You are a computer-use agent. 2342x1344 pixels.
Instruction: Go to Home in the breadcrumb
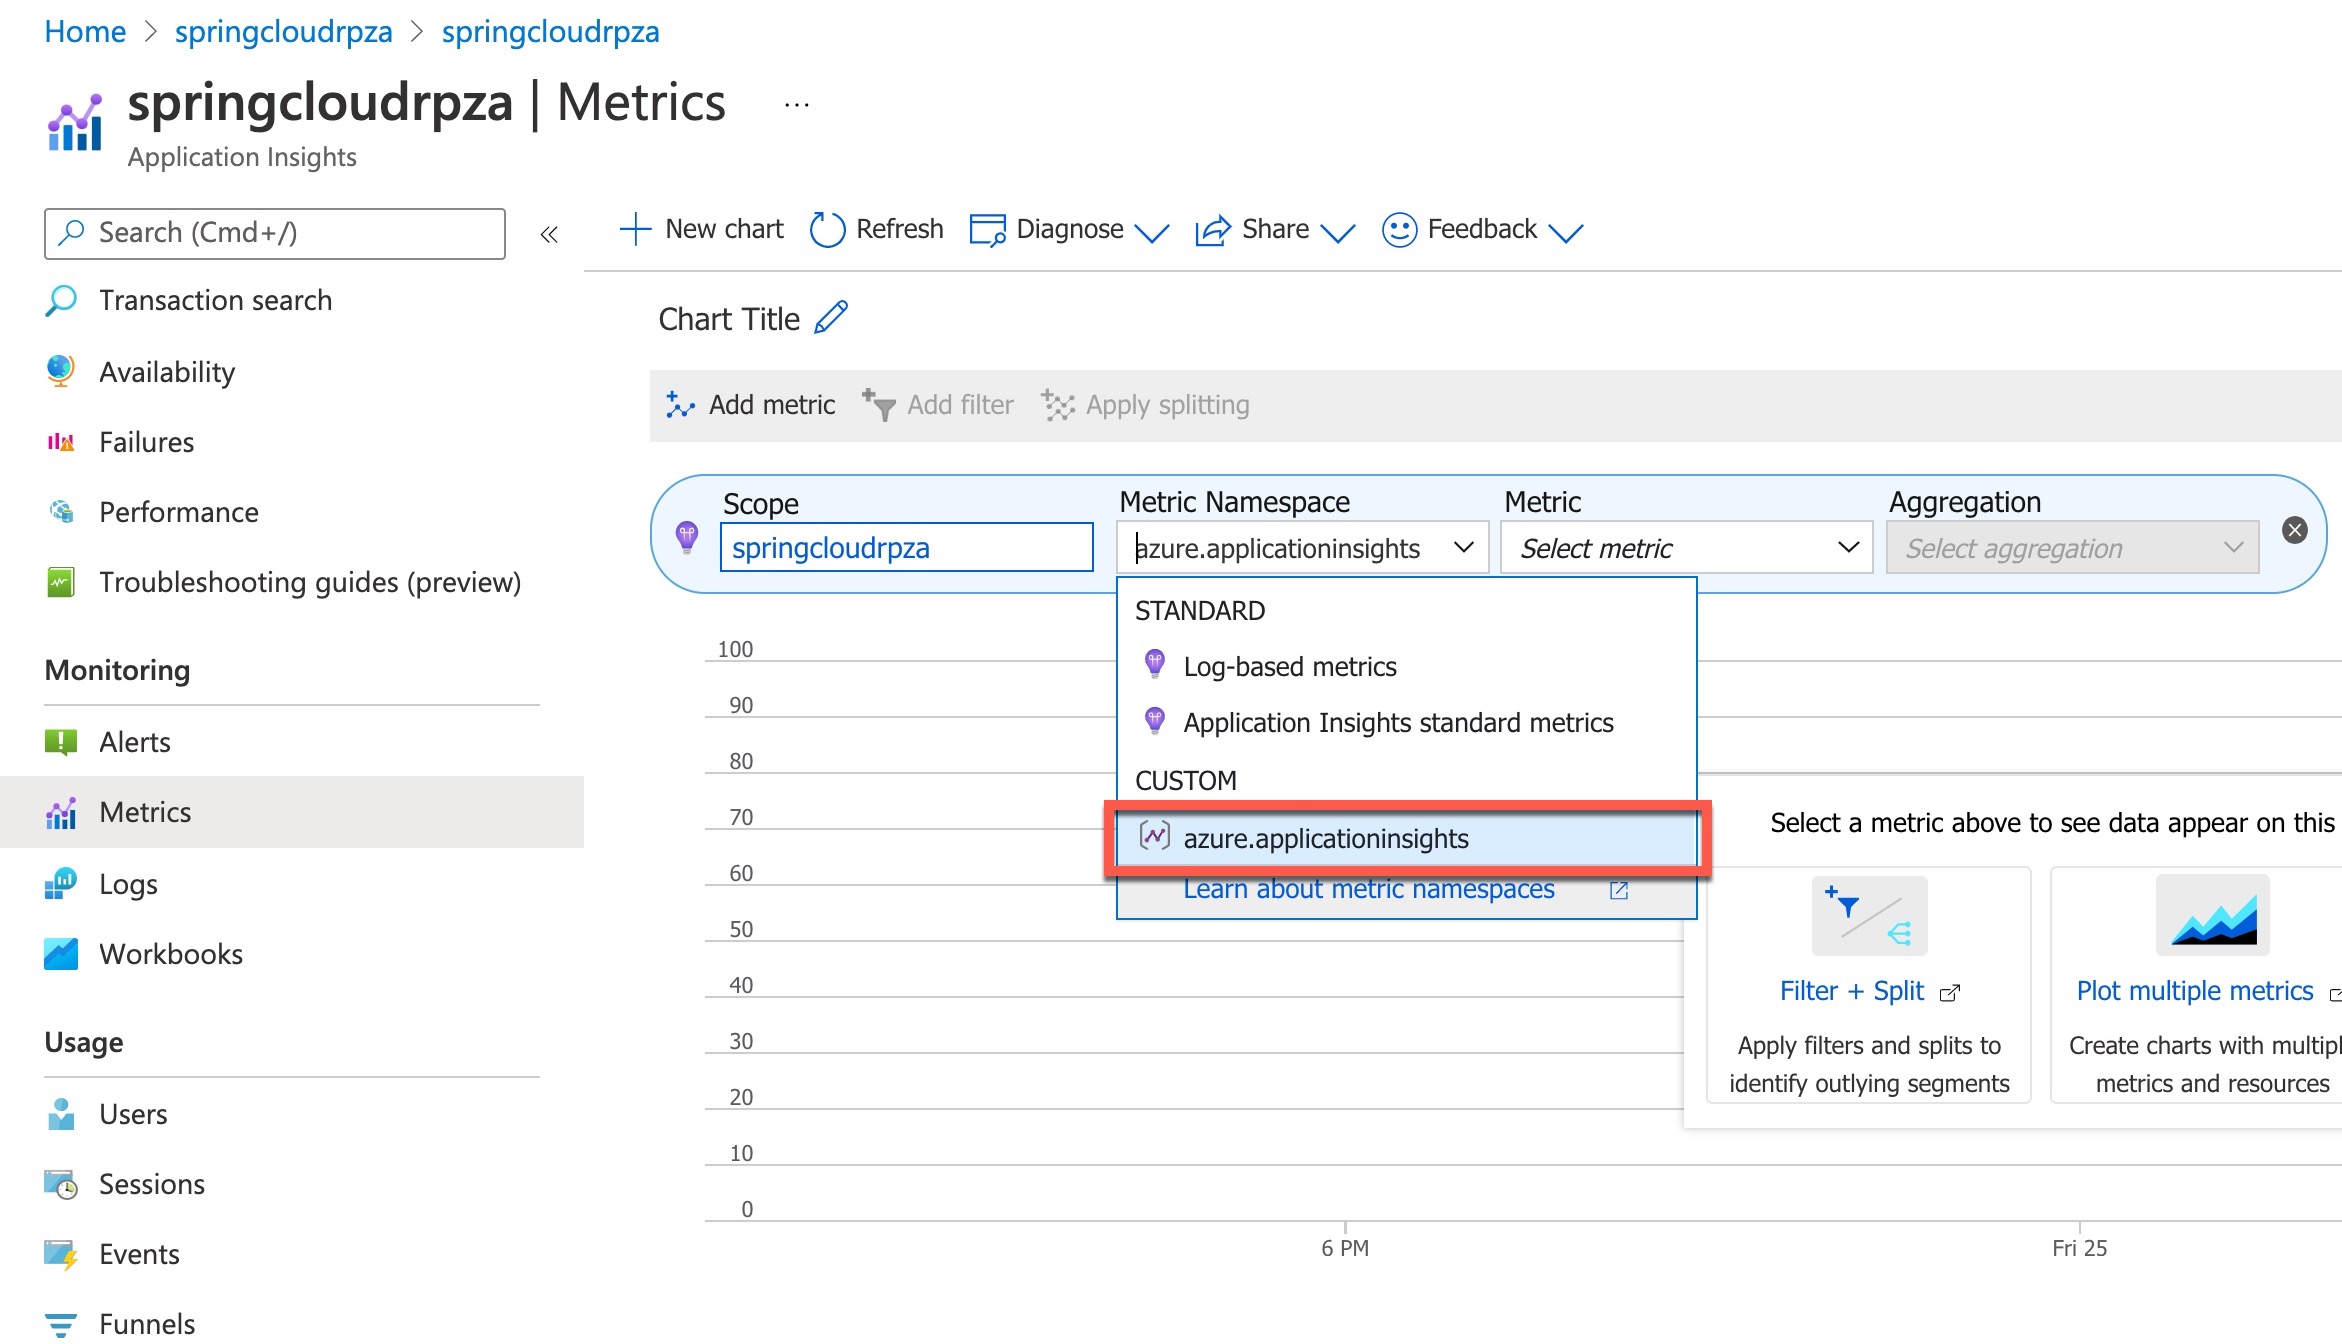tap(85, 32)
